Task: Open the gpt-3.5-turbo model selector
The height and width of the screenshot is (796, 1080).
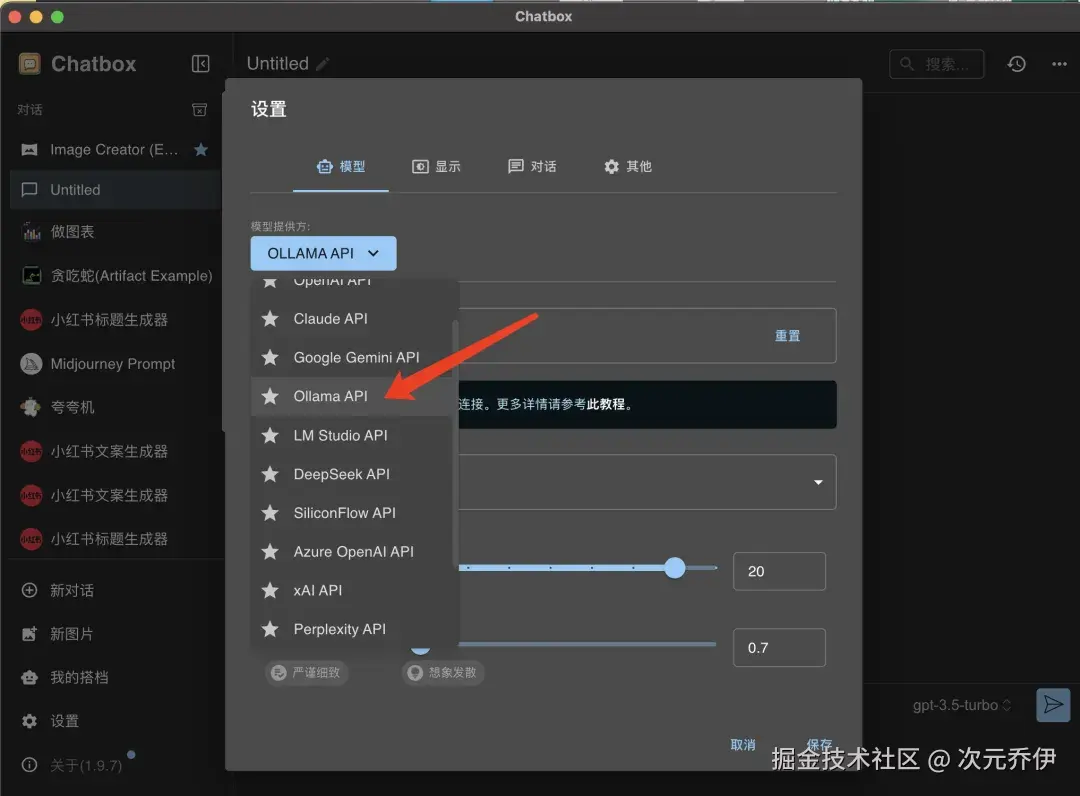Action: (962, 705)
